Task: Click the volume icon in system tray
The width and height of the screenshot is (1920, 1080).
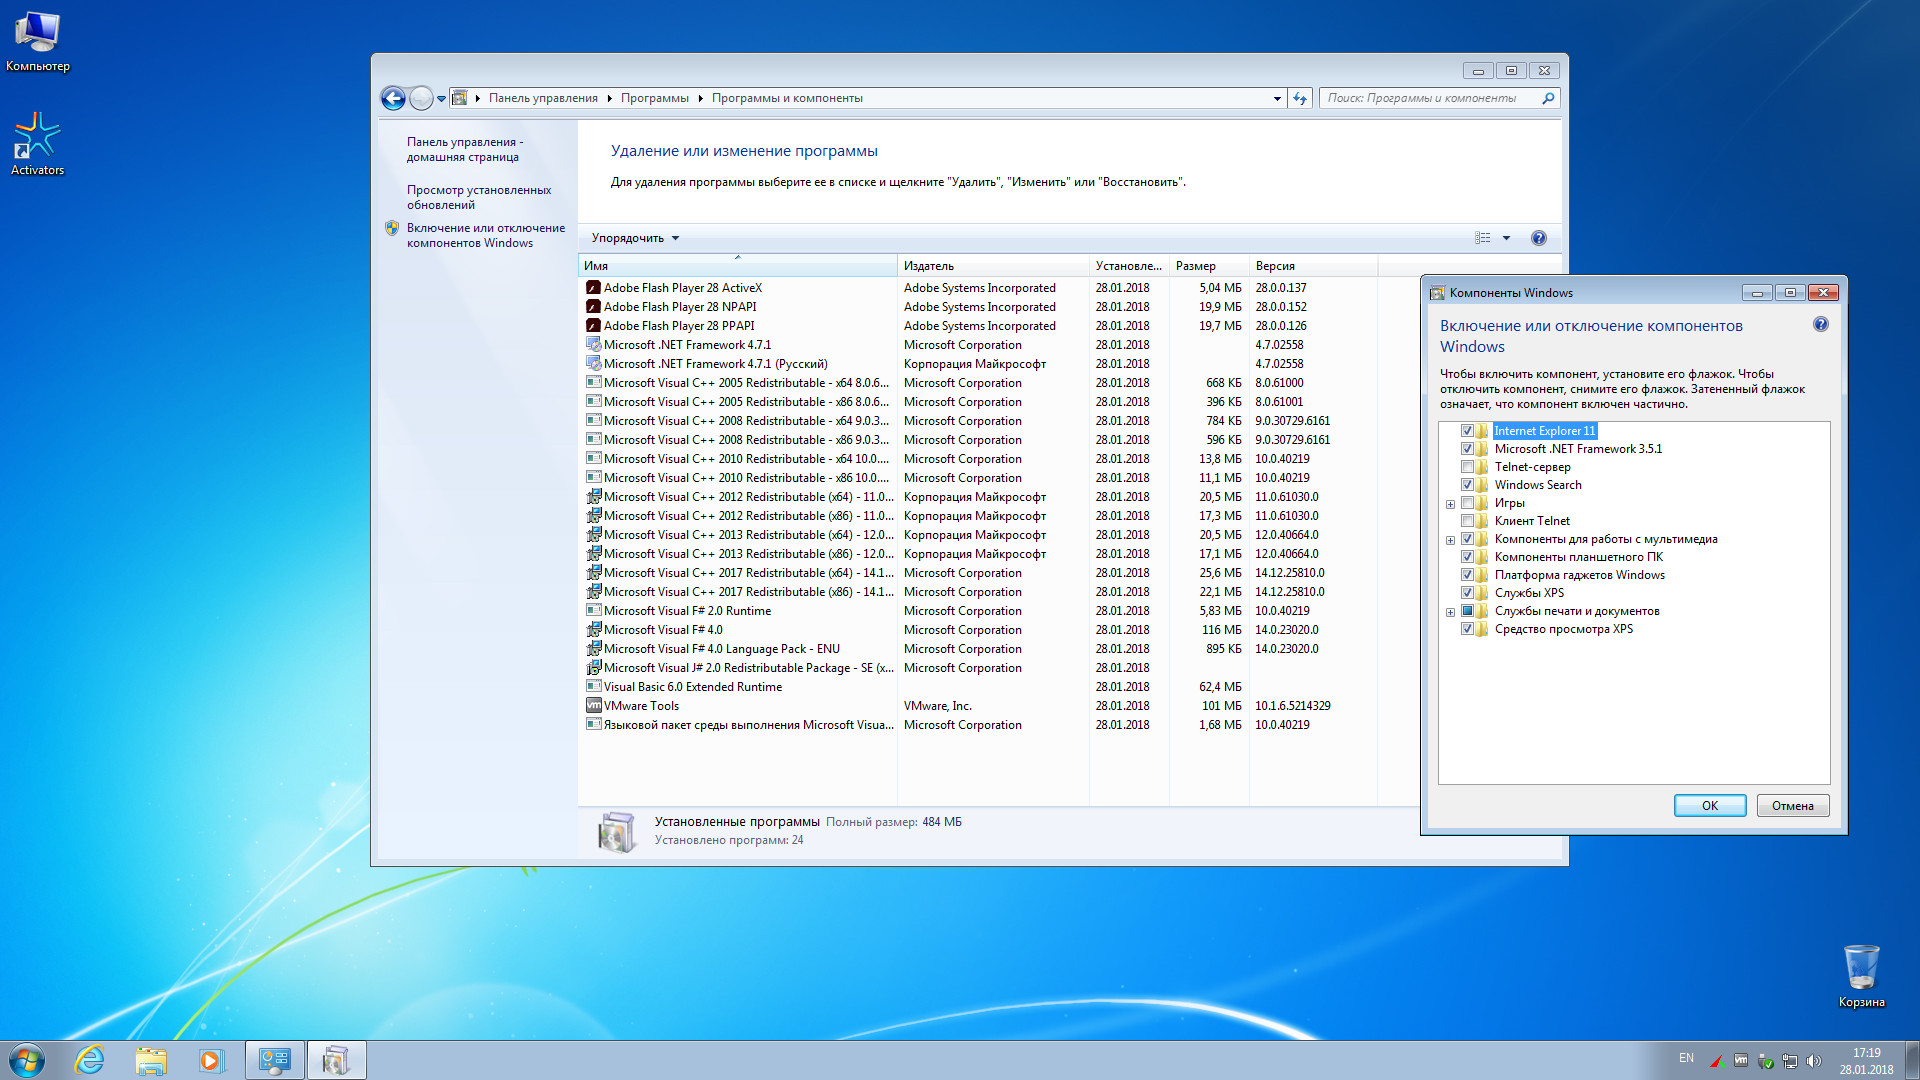Action: point(1814,1061)
